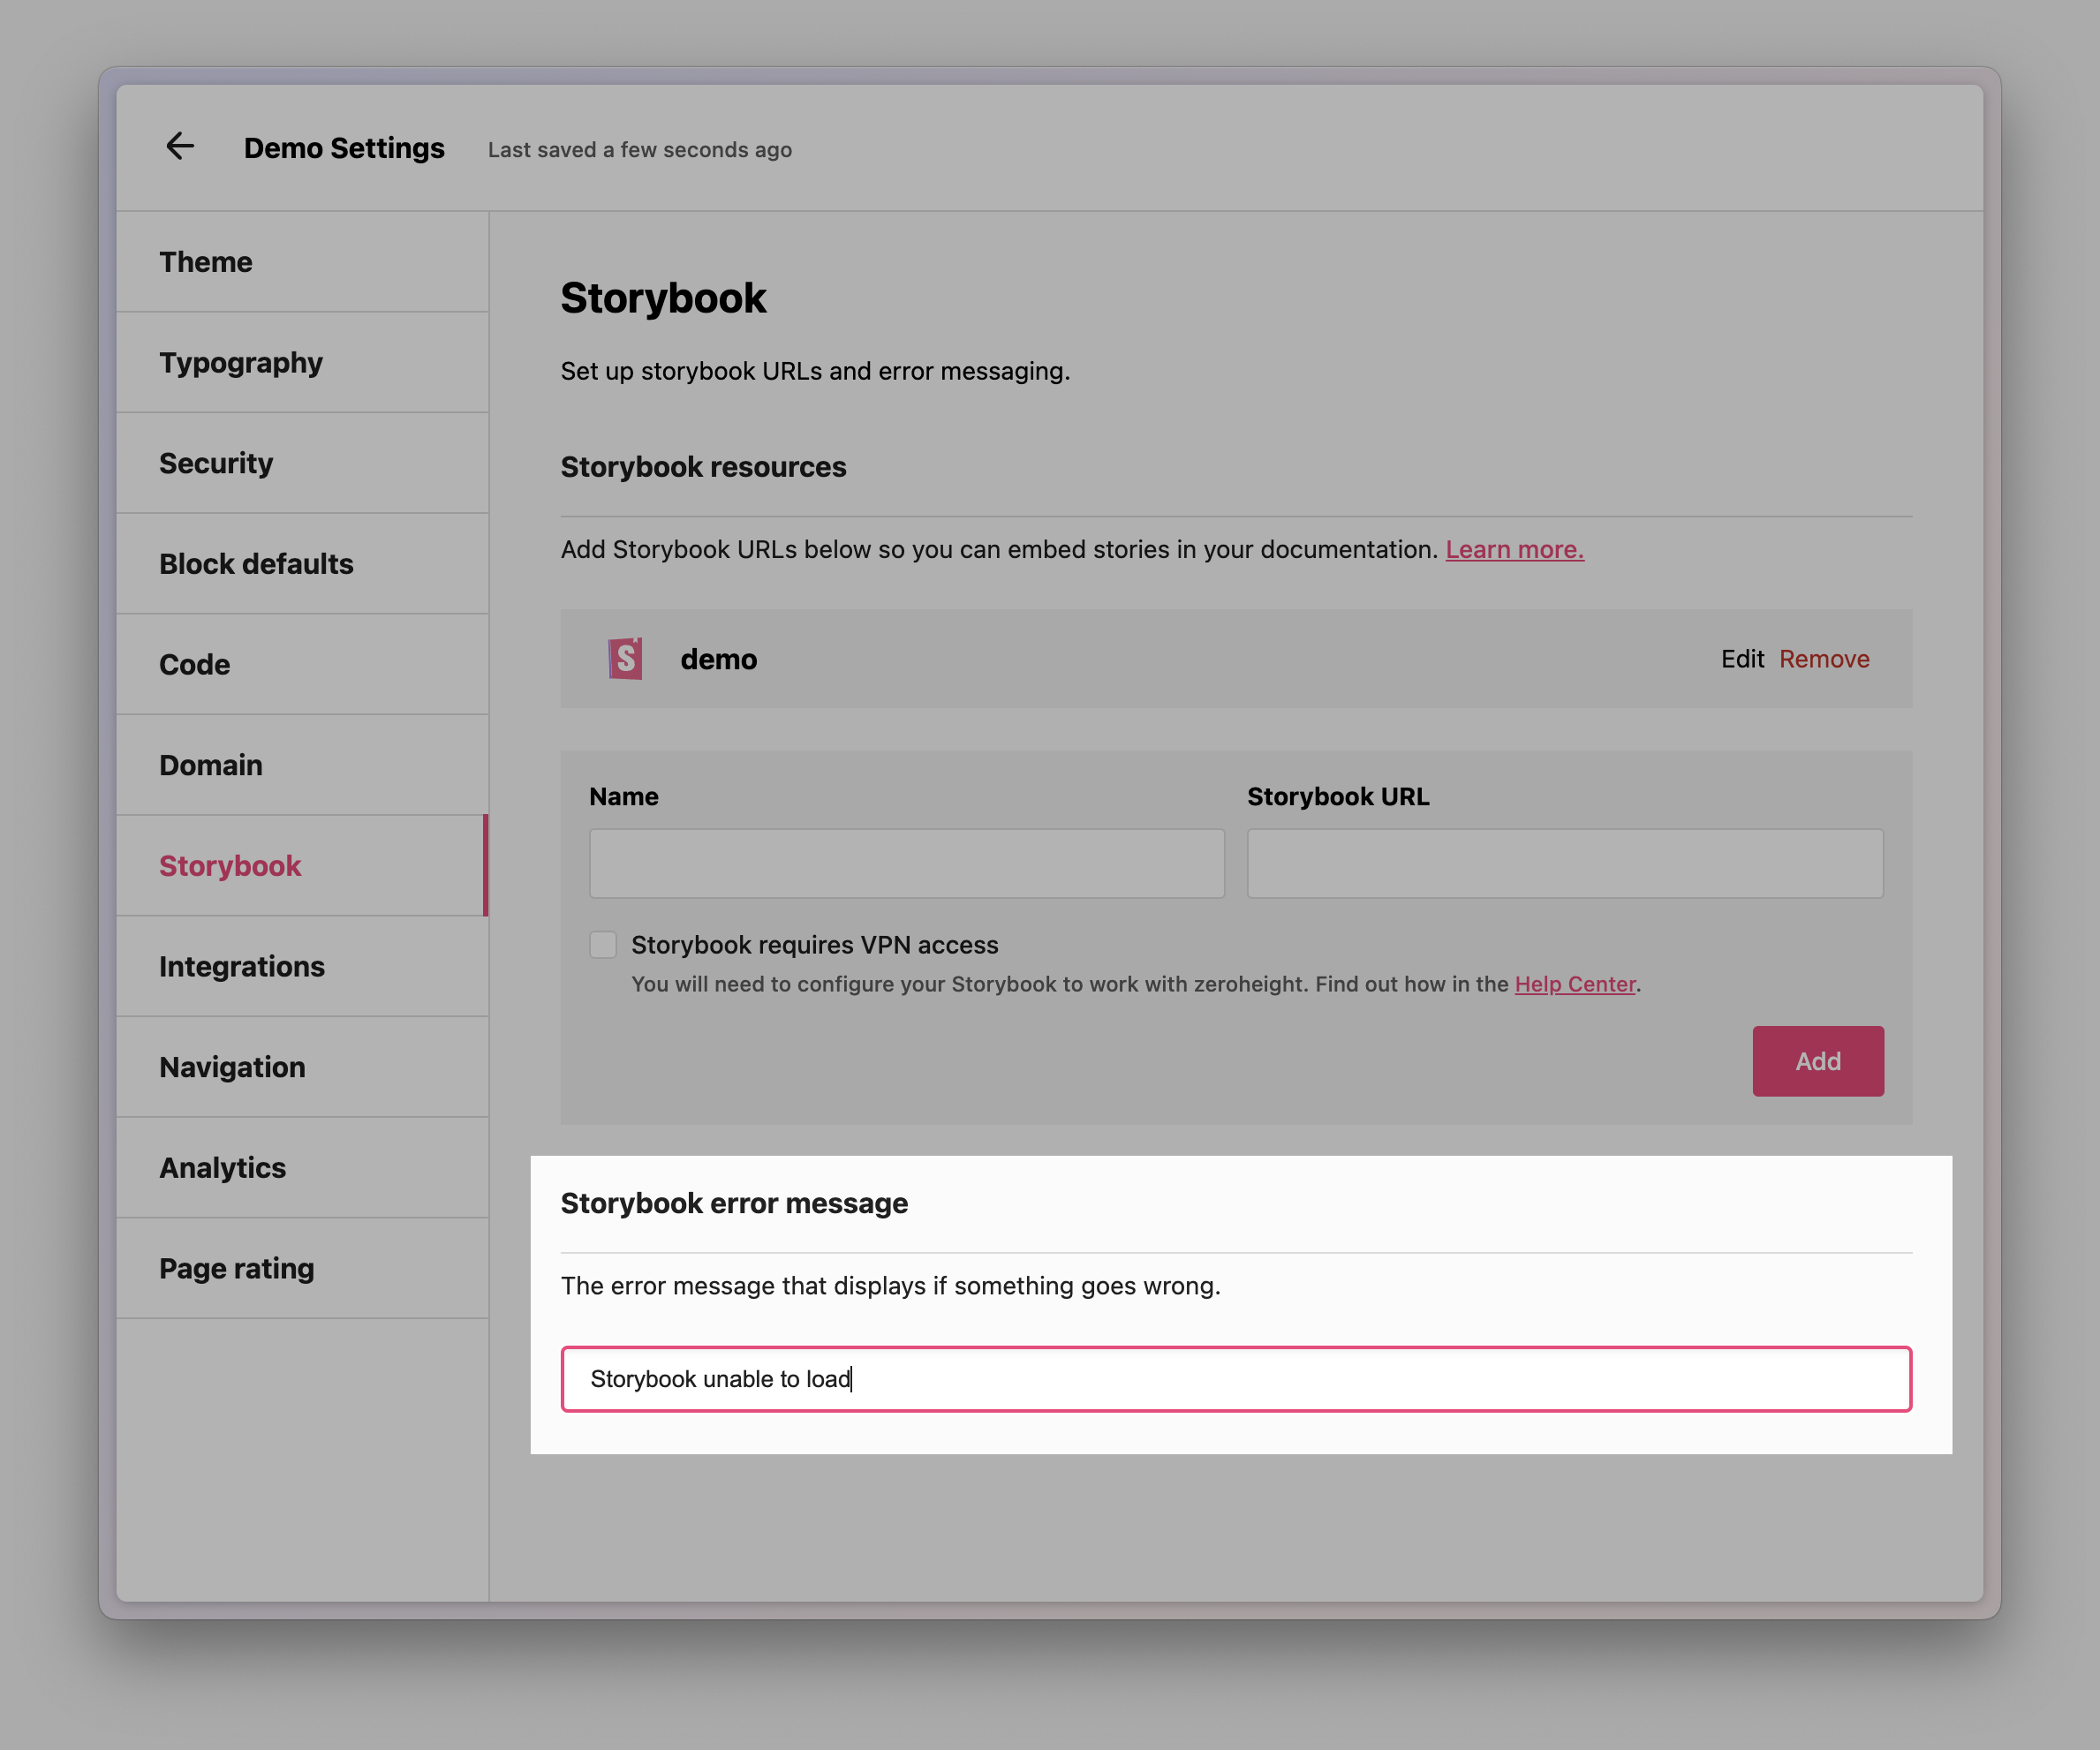Click 'Set up storybook URLs and error messaging.' text
Viewport: 2100px width, 1750px height.
[815, 371]
